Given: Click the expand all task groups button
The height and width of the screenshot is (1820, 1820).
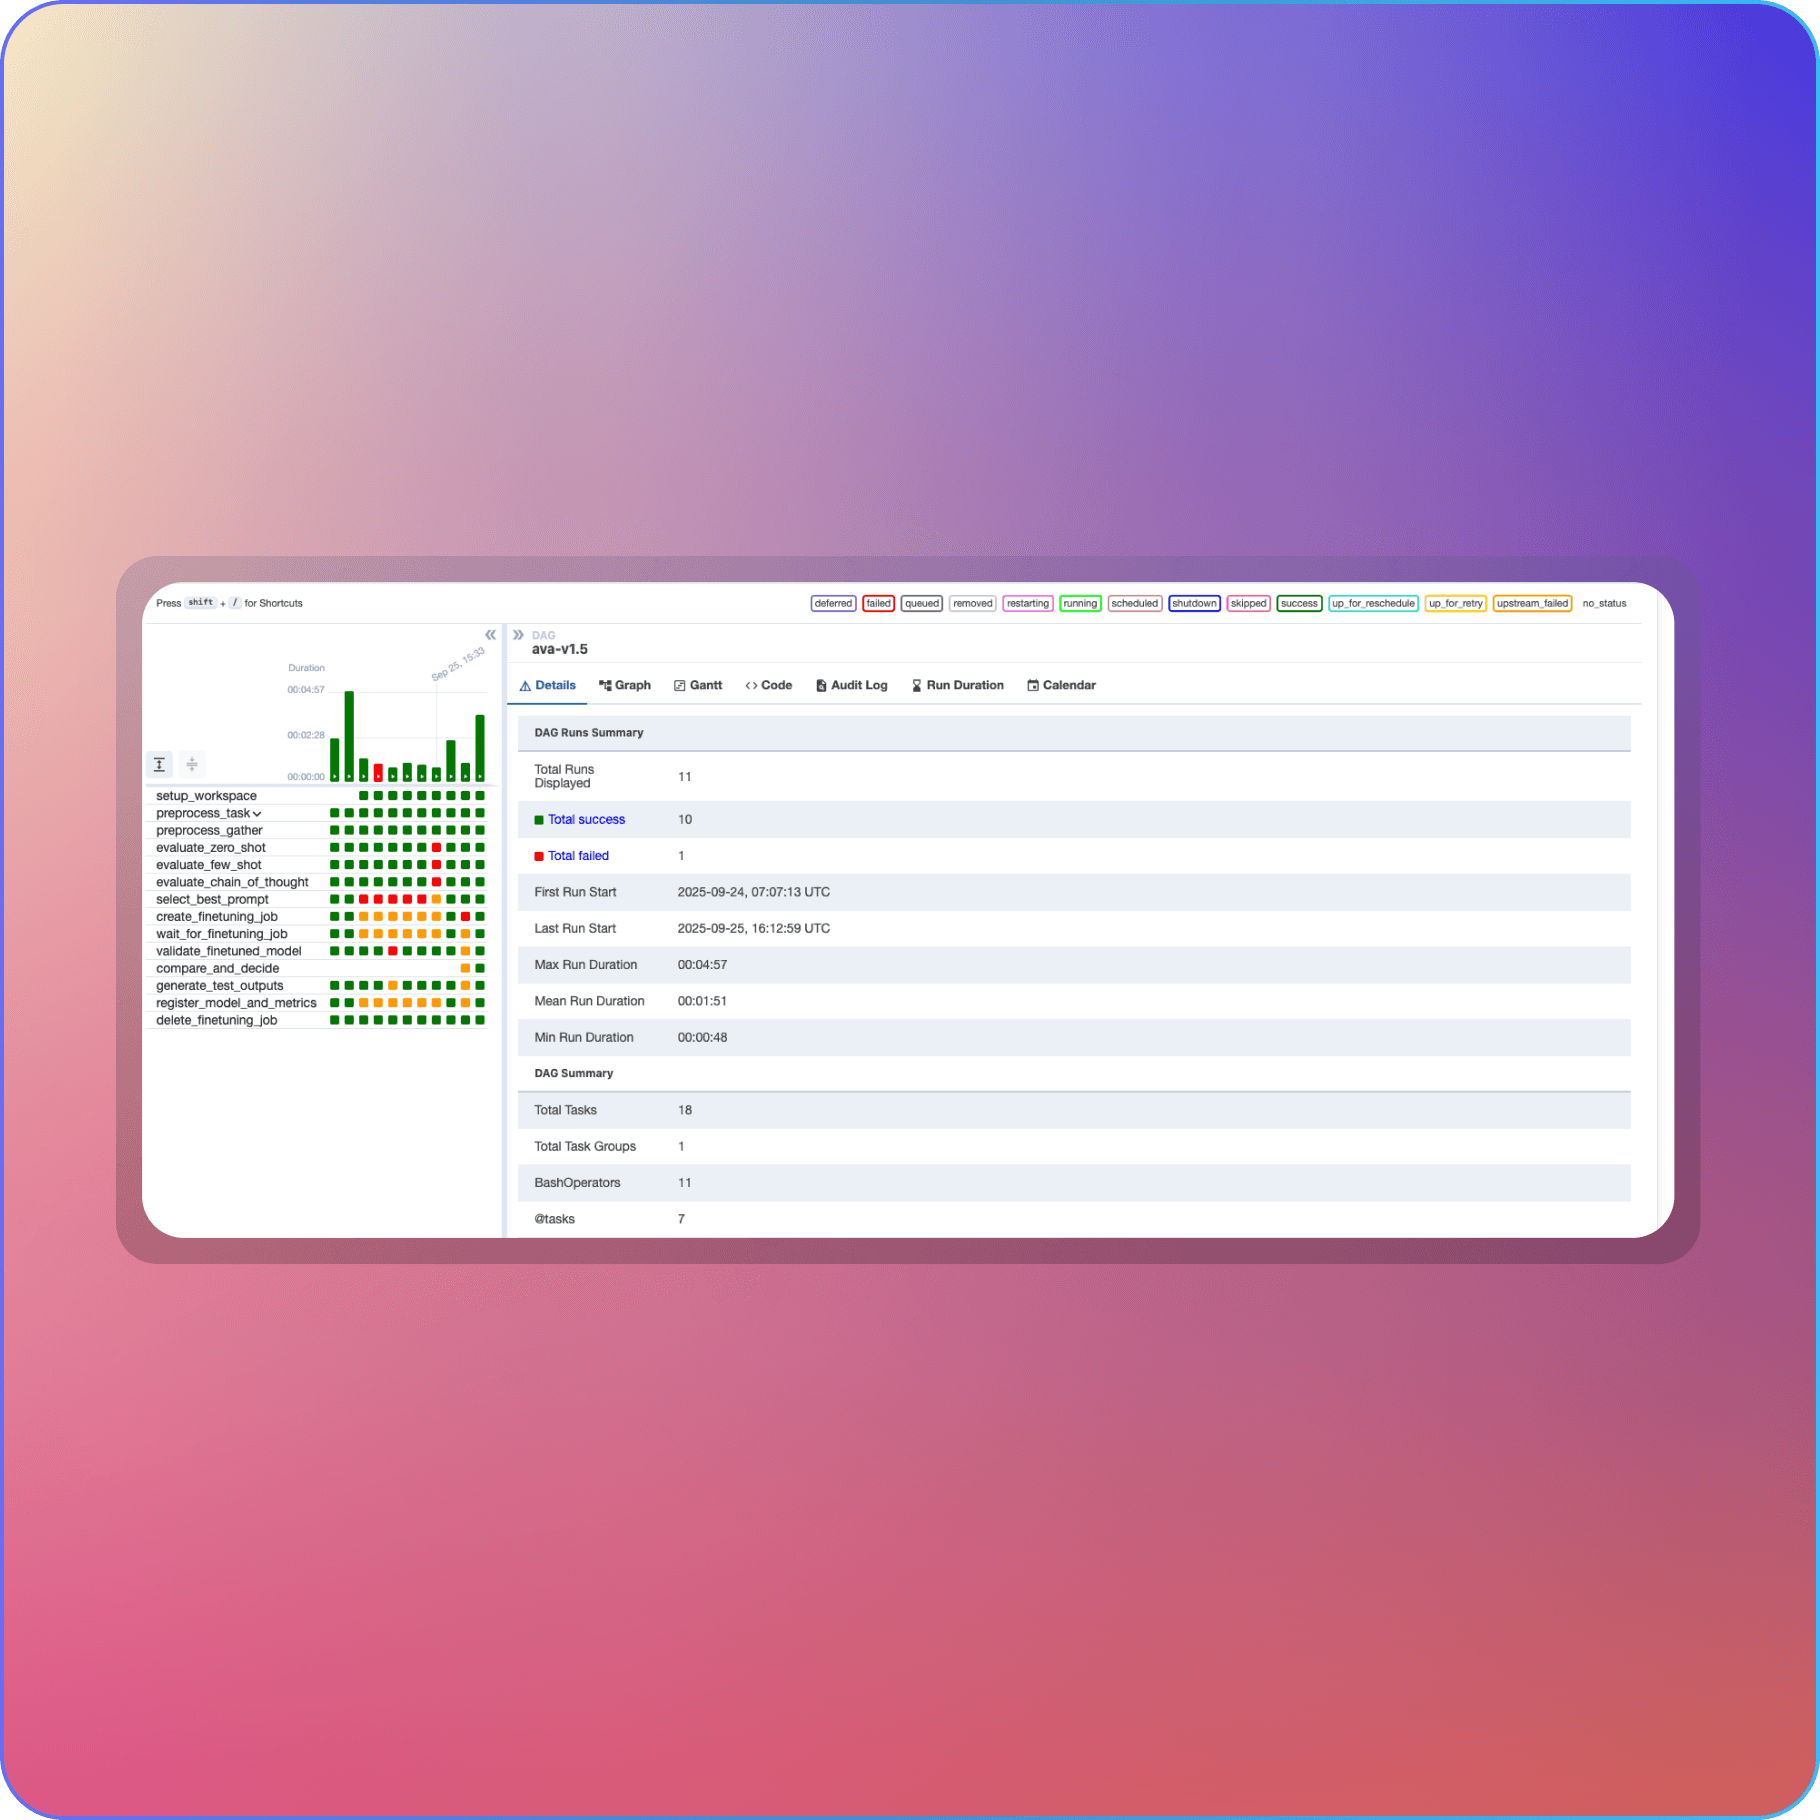Looking at the screenshot, I should [160, 765].
